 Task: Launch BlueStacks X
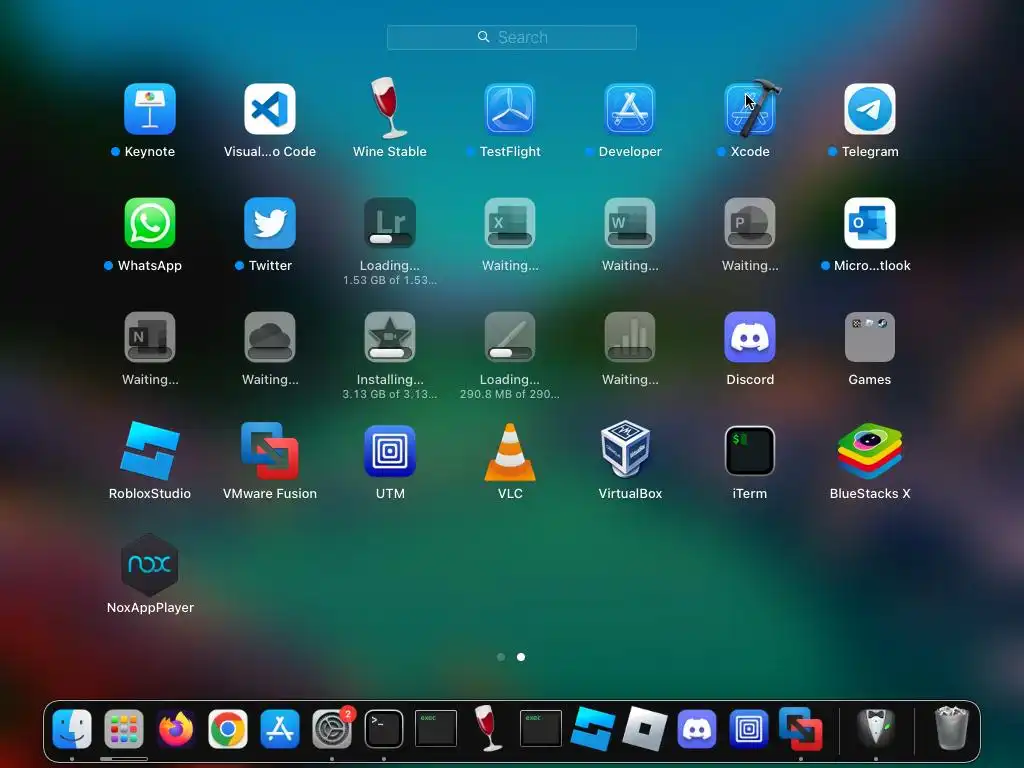870,451
